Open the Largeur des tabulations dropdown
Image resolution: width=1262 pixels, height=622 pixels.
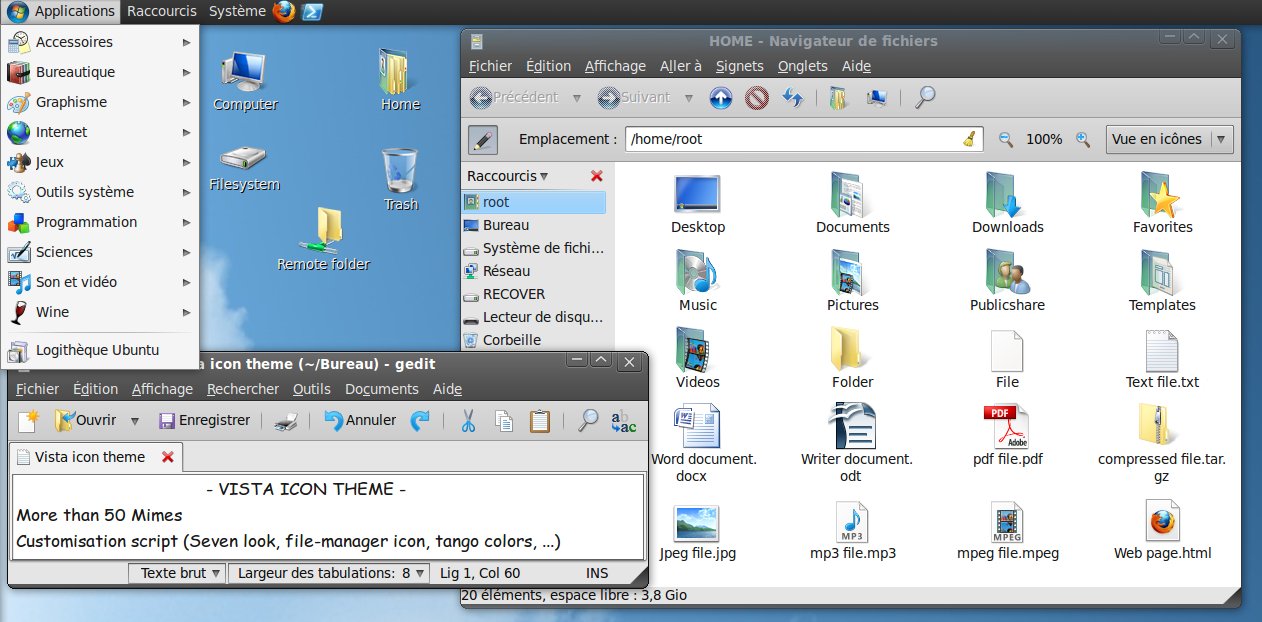329,573
